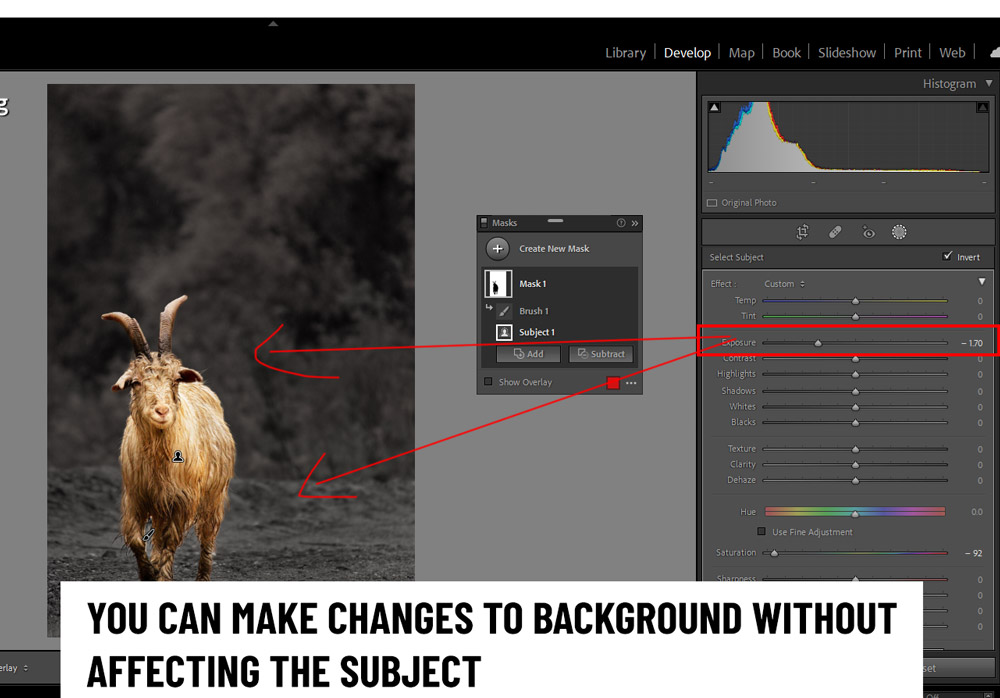Click the Highlights slider handle
Screen dimensions: 1000x698
(855, 375)
